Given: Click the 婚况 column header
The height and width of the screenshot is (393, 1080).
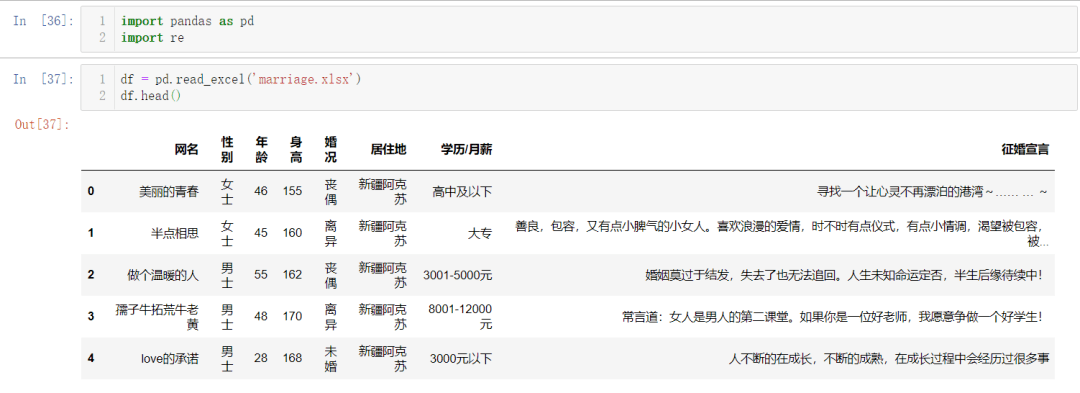Looking at the screenshot, I should point(331,149).
